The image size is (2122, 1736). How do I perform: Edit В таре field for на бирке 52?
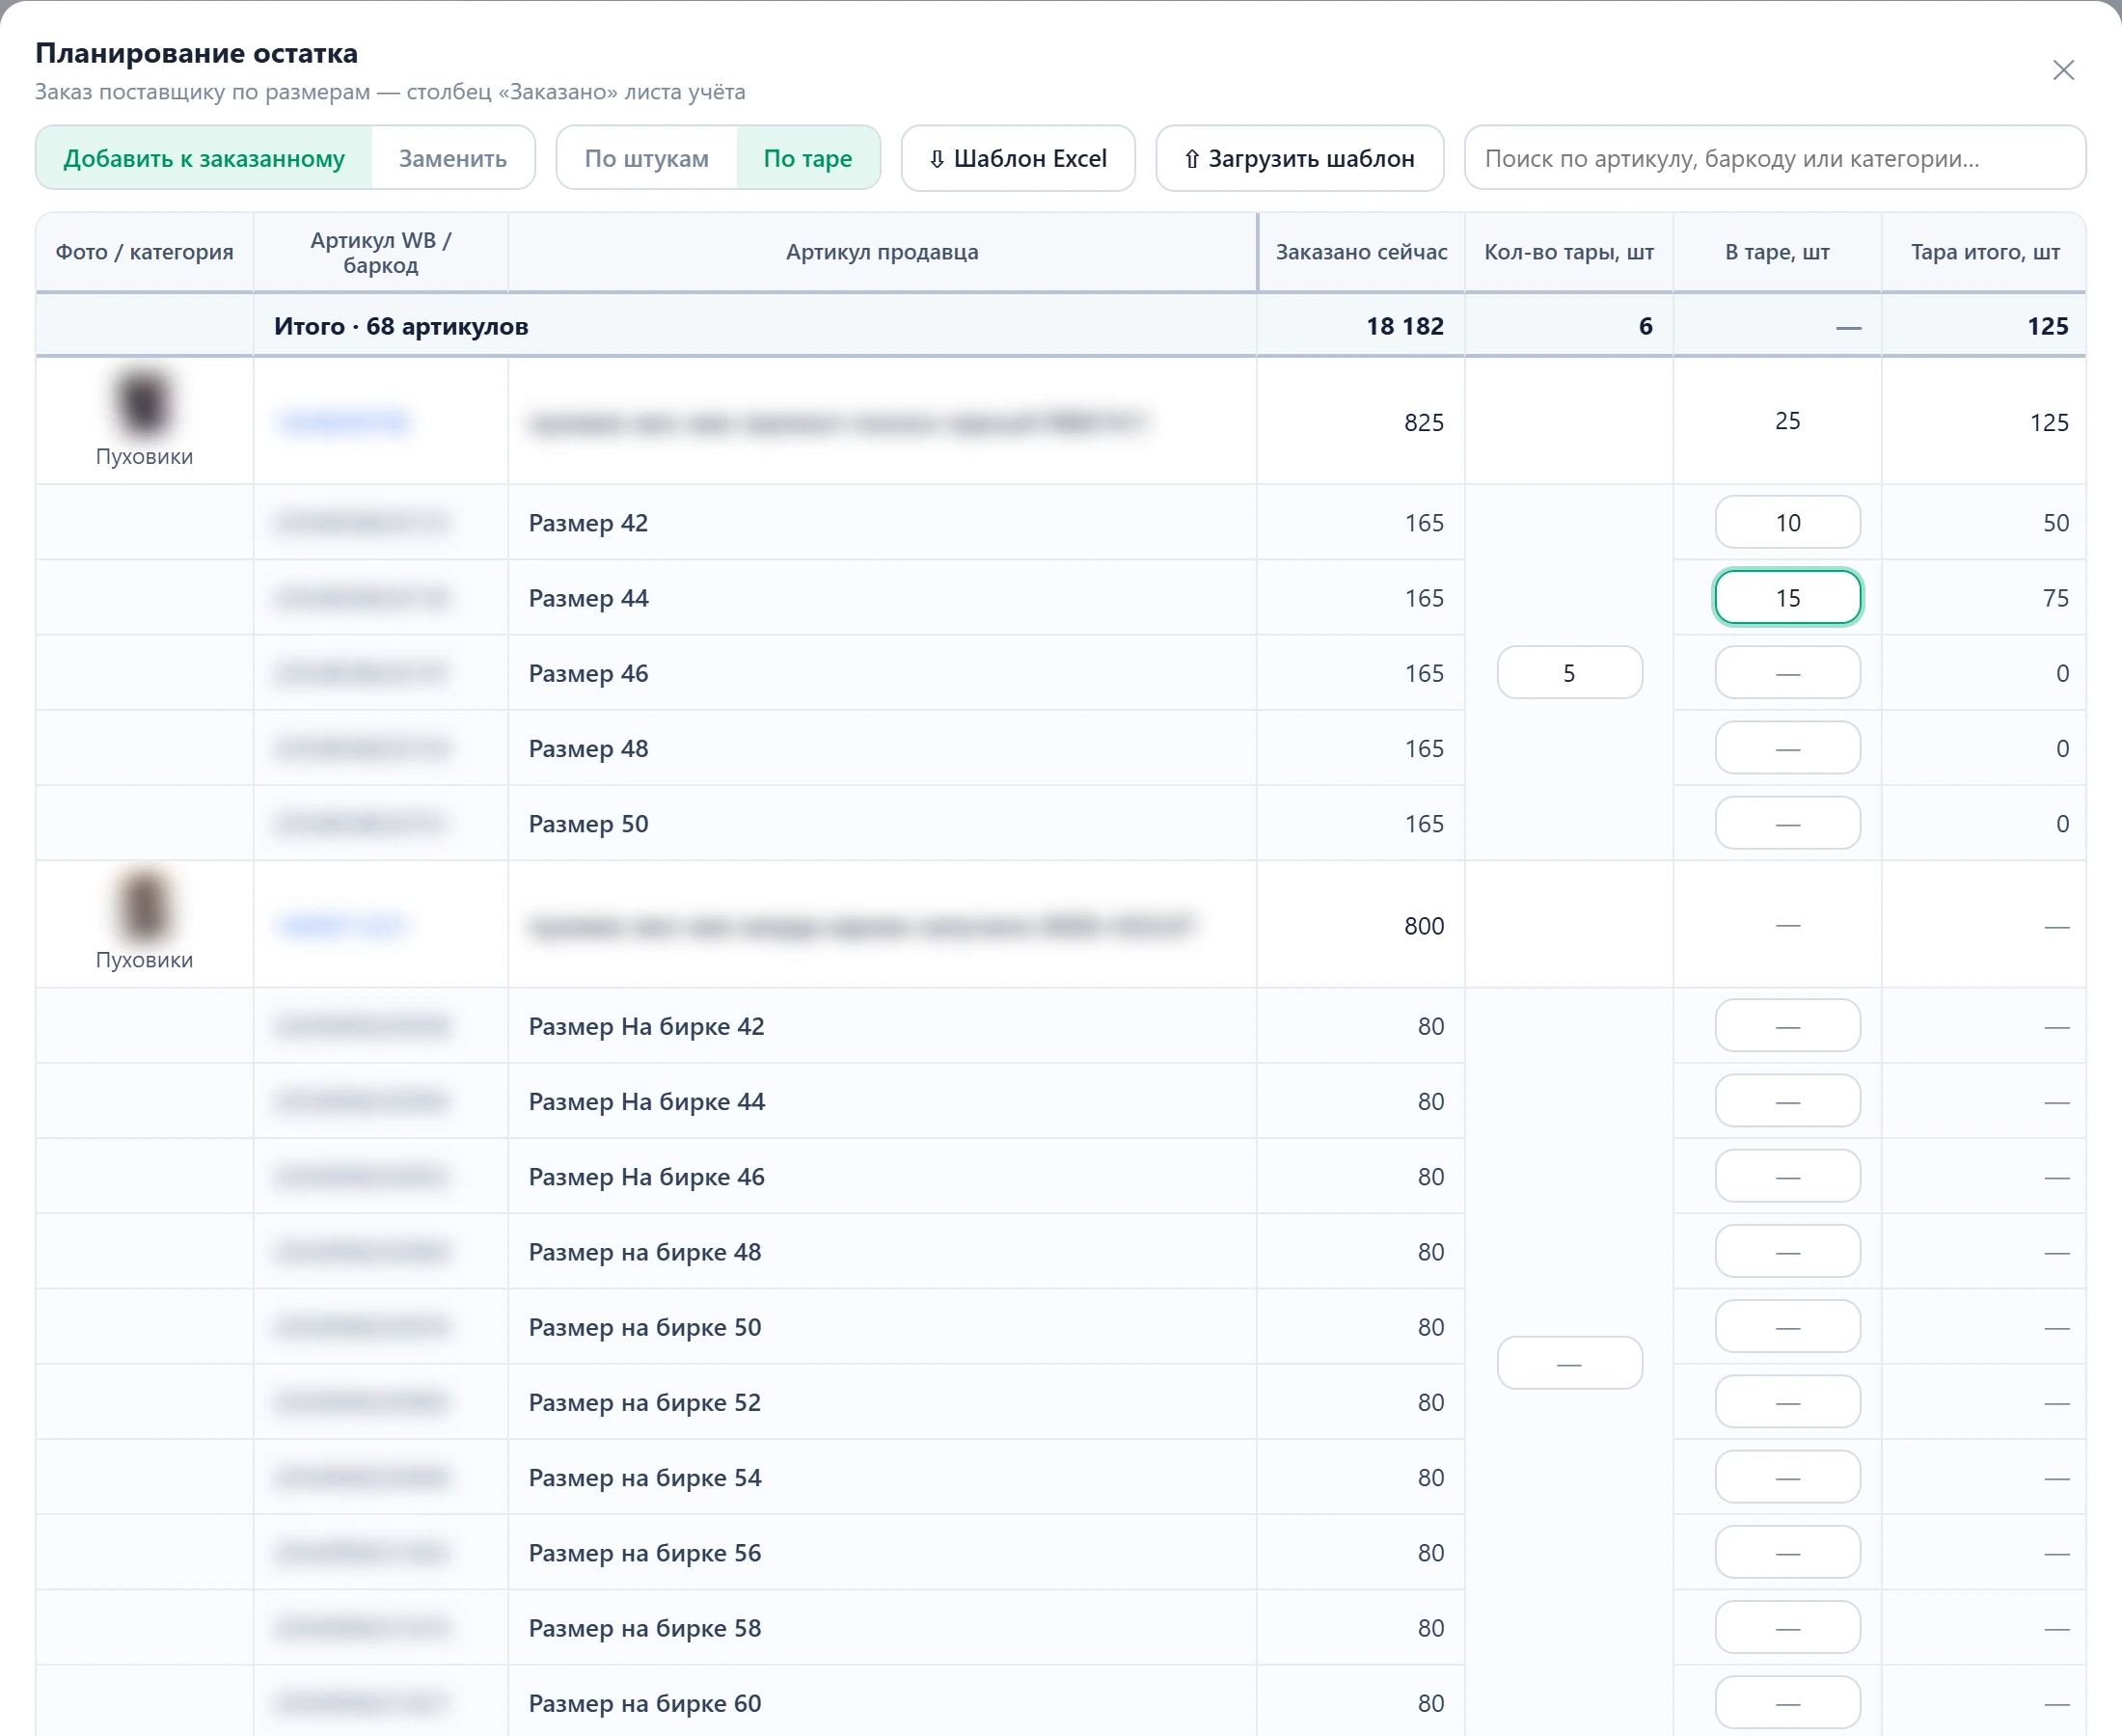pos(1787,1402)
